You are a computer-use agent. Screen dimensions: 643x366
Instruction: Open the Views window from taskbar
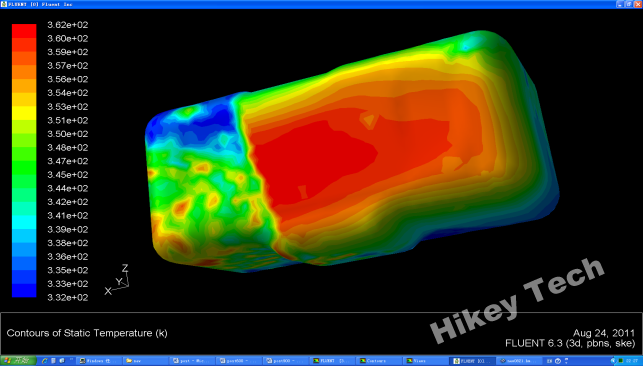425,361
